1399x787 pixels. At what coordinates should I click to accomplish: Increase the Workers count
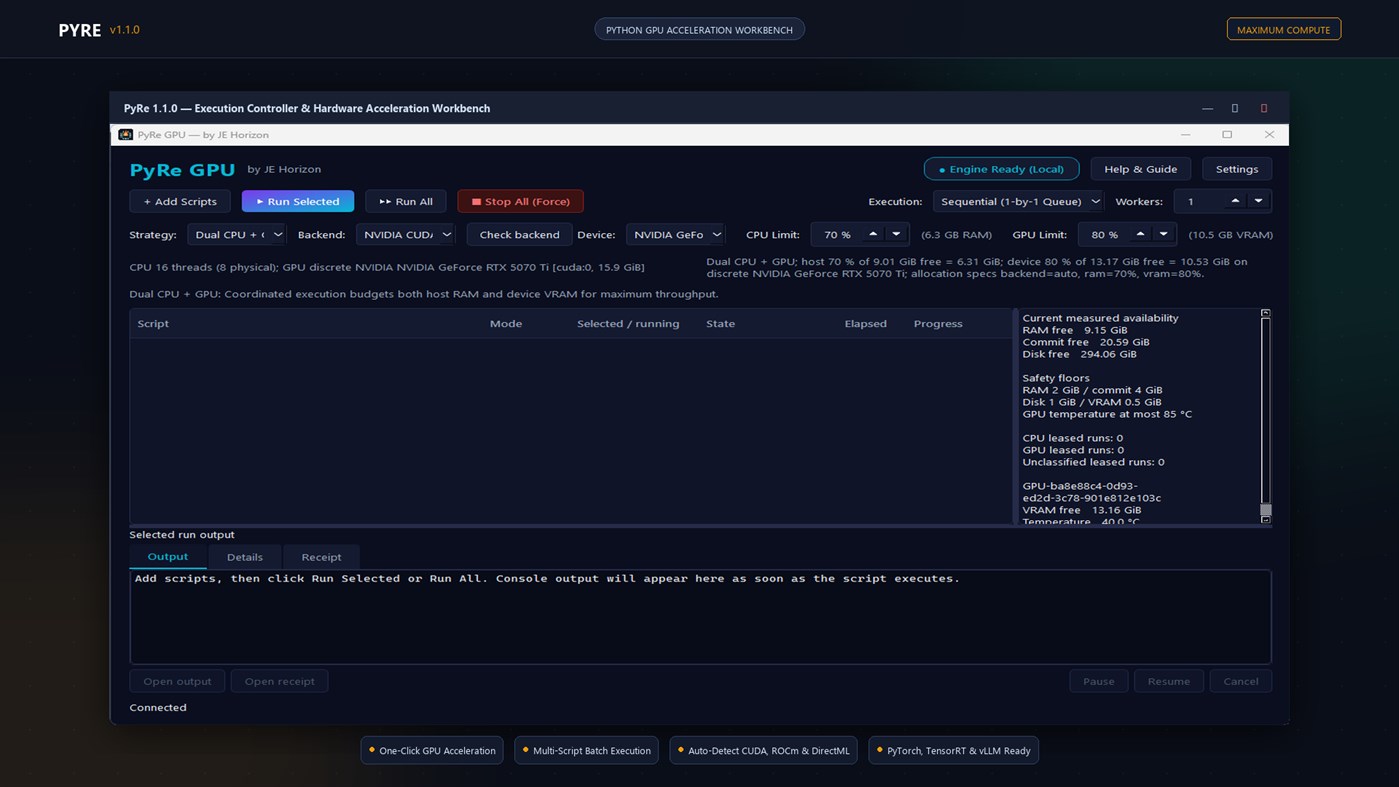pos(1235,201)
